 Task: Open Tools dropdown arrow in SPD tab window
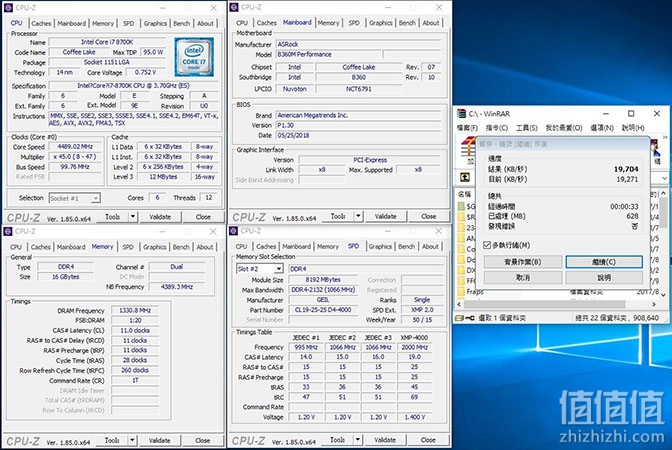pyautogui.click(x=358, y=440)
